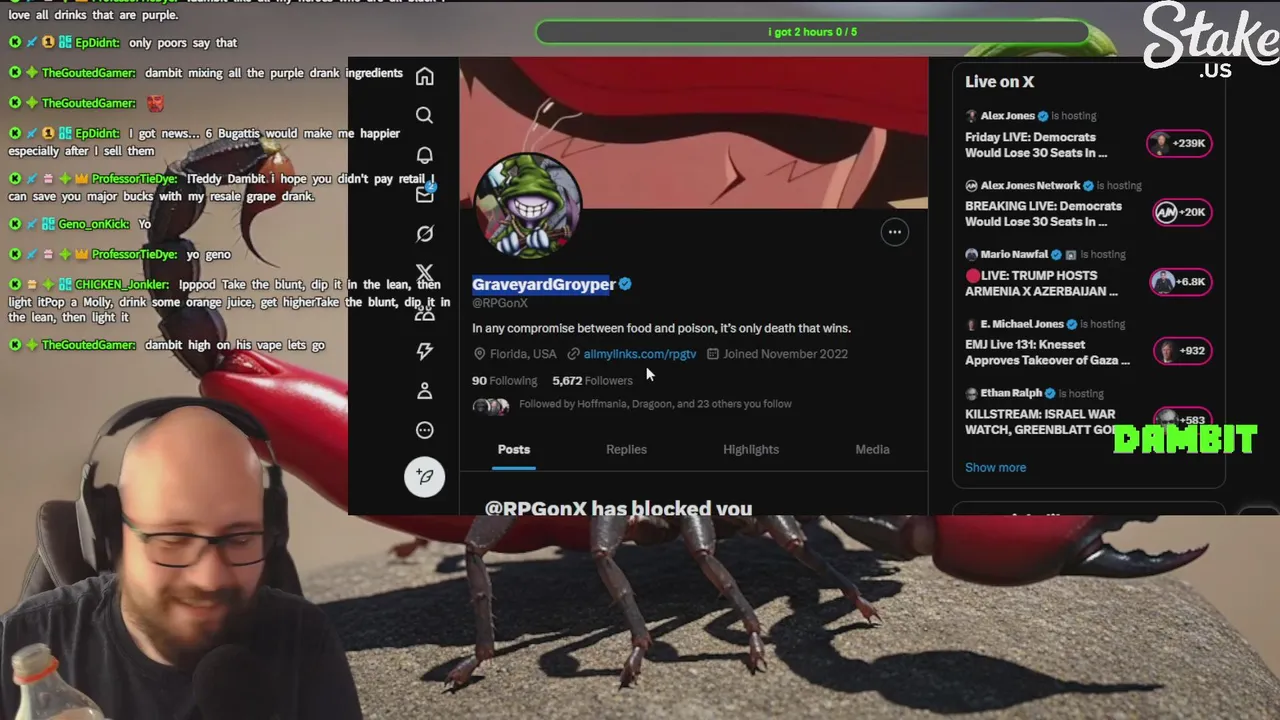The height and width of the screenshot is (720, 1280).
Task: Open Mario Nawfal Trump hosts Armenia broadcast
Action: [x=1041, y=283]
